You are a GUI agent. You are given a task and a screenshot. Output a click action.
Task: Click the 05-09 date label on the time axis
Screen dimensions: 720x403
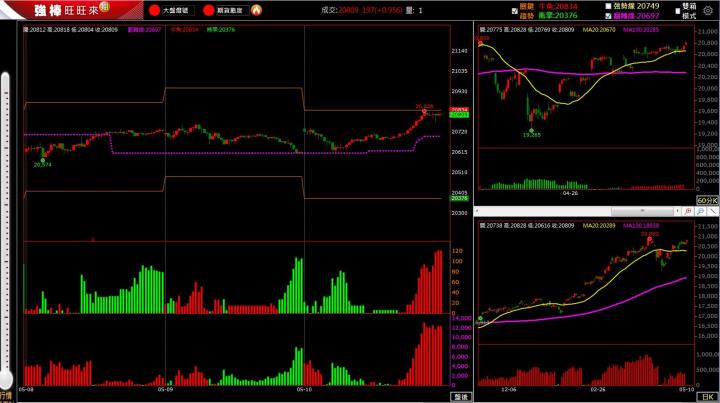pyautogui.click(x=164, y=391)
